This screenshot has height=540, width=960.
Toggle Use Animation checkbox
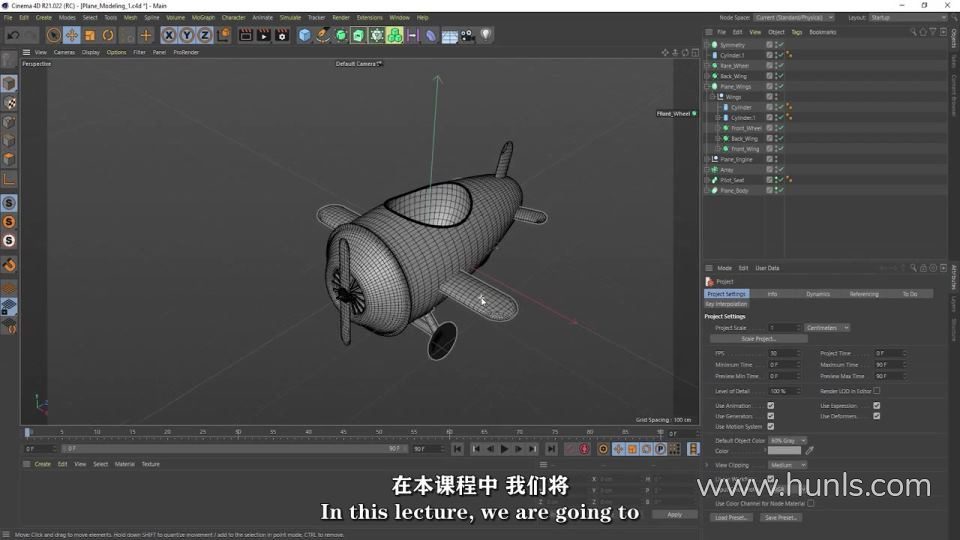pyautogui.click(x=771, y=406)
